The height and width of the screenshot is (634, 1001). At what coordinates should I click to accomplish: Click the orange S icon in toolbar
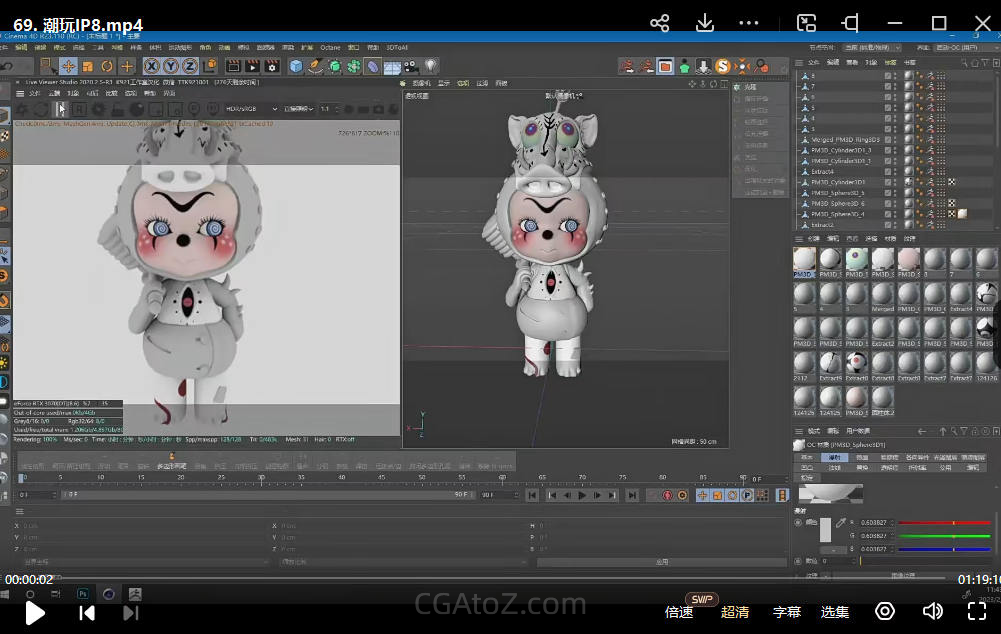(x=723, y=66)
